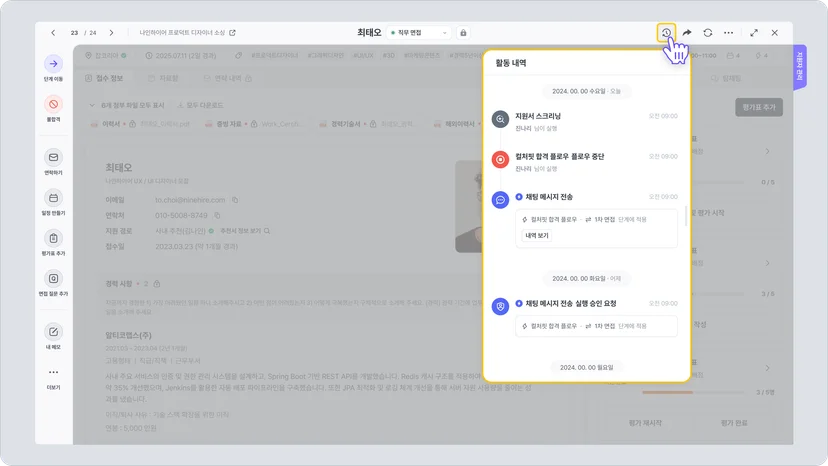The width and height of the screenshot is (828, 466).
Task: Click the 연락하기 mail icon in sidebar
Action: 53,157
